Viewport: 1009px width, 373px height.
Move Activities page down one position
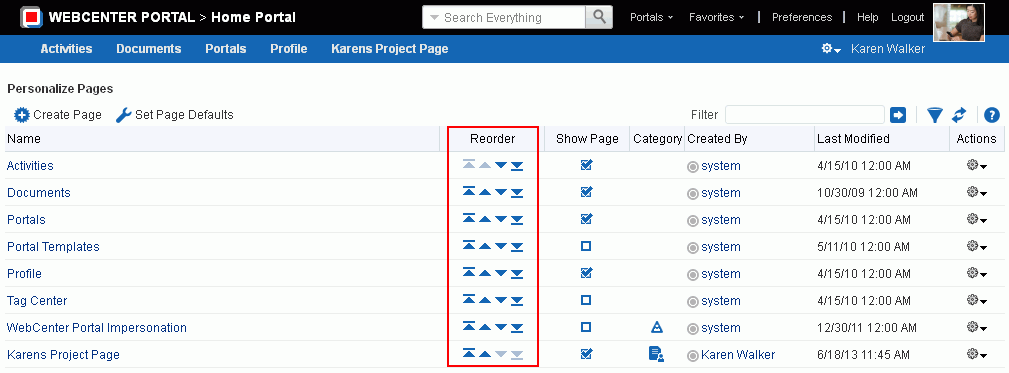tap(501, 166)
